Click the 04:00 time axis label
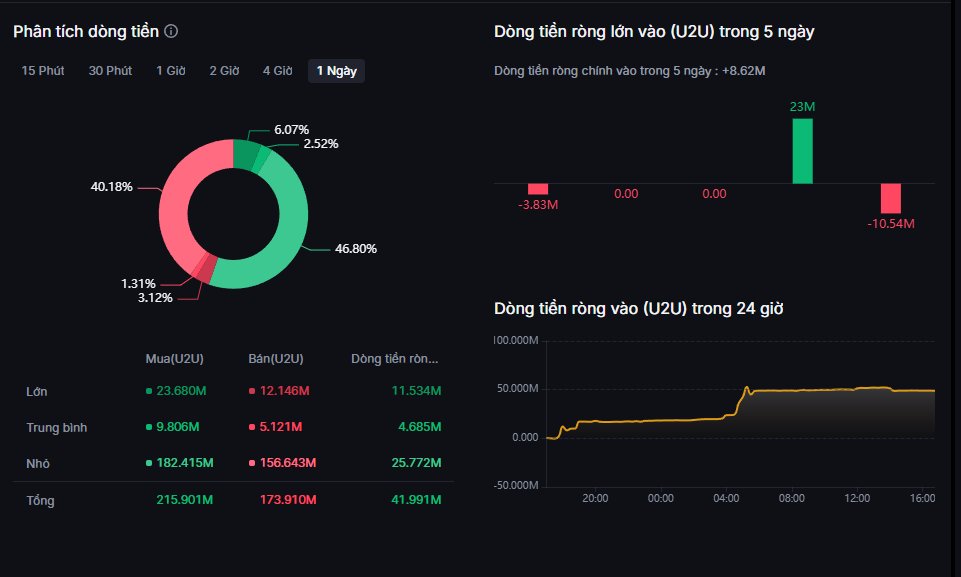The image size is (961, 577). click(726, 499)
